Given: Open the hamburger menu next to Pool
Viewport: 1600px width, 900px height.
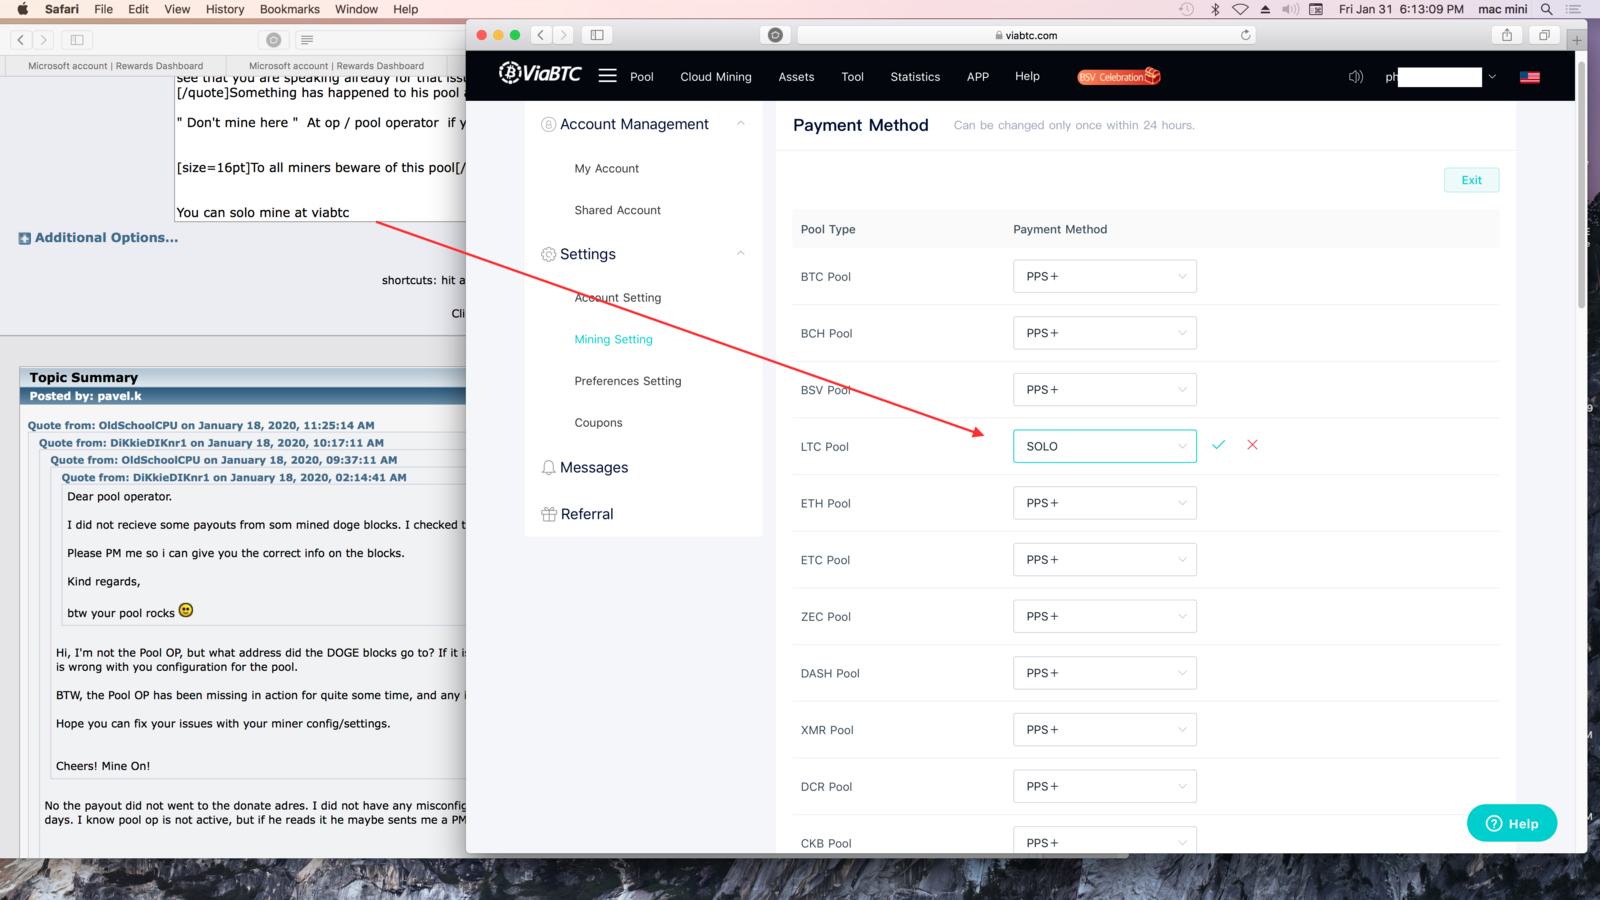Looking at the screenshot, I should (607, 76).
